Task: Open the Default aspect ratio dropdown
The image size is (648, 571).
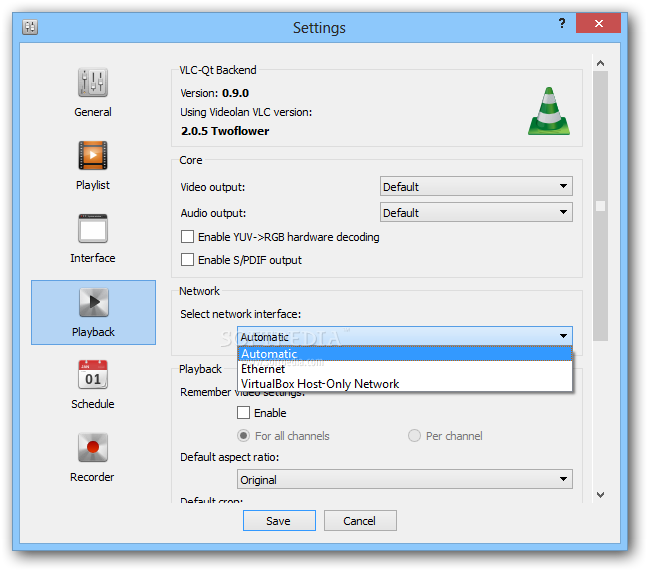Action: pyautogui.click(x=405, y=479)
